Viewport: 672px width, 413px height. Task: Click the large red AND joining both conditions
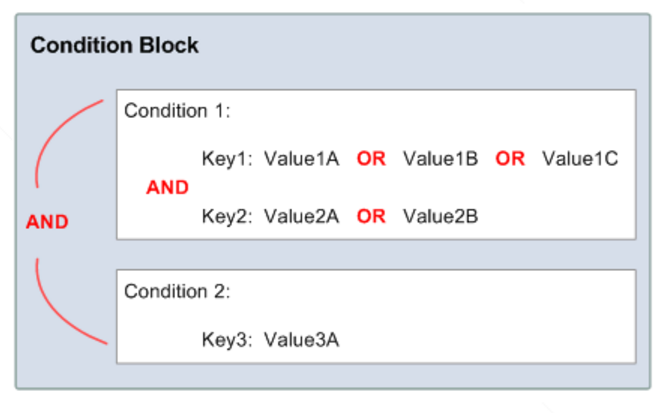point(47,222)
